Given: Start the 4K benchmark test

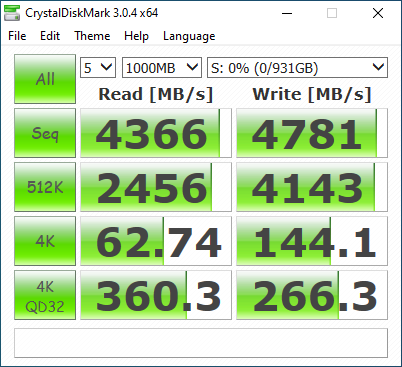Looking at the screenshot, I should 45,241.
